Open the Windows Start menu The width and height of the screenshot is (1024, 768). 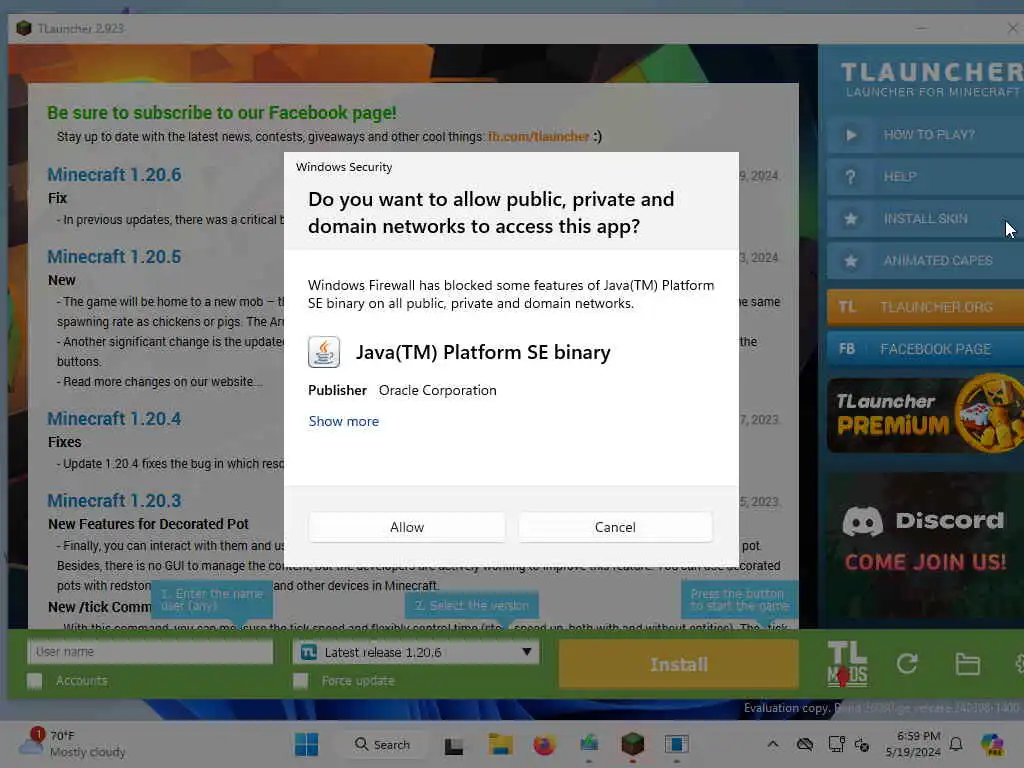(306, 744)
